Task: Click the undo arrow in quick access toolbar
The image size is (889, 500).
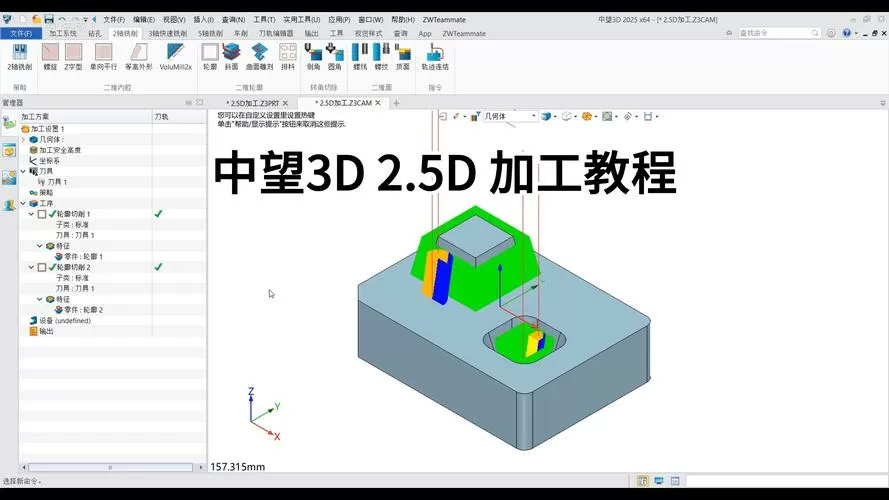Action: [x=62, y=19]
